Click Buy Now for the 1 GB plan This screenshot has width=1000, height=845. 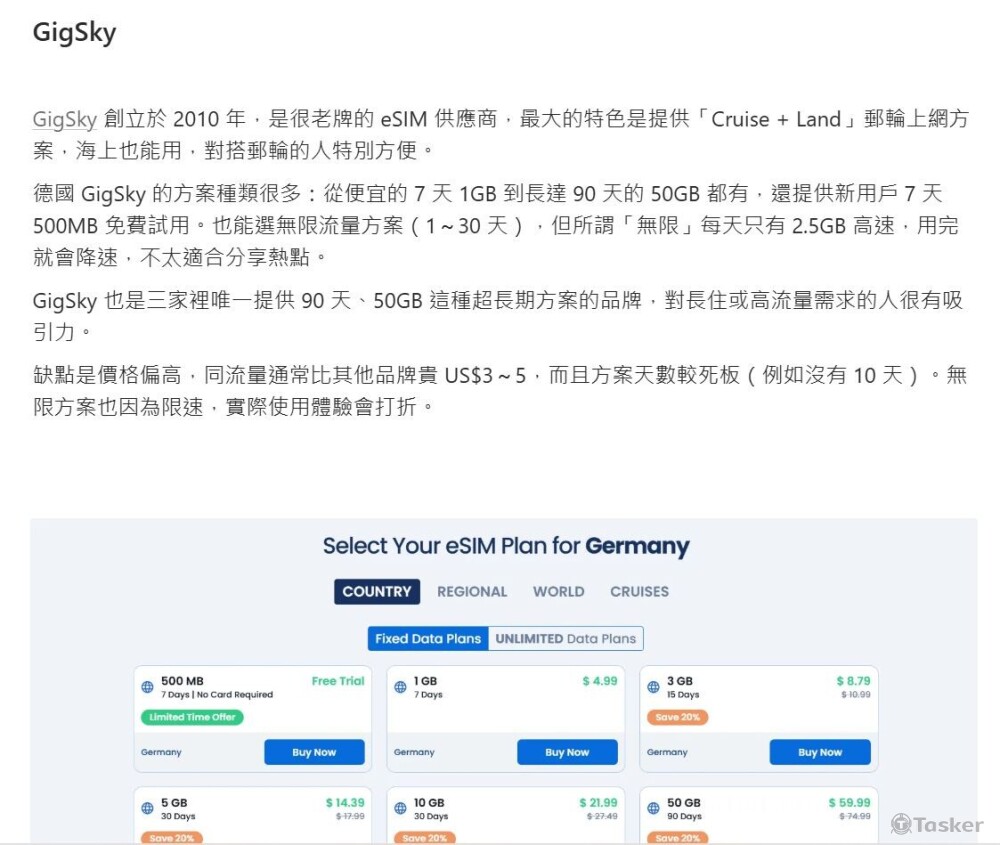pos(567,752)
